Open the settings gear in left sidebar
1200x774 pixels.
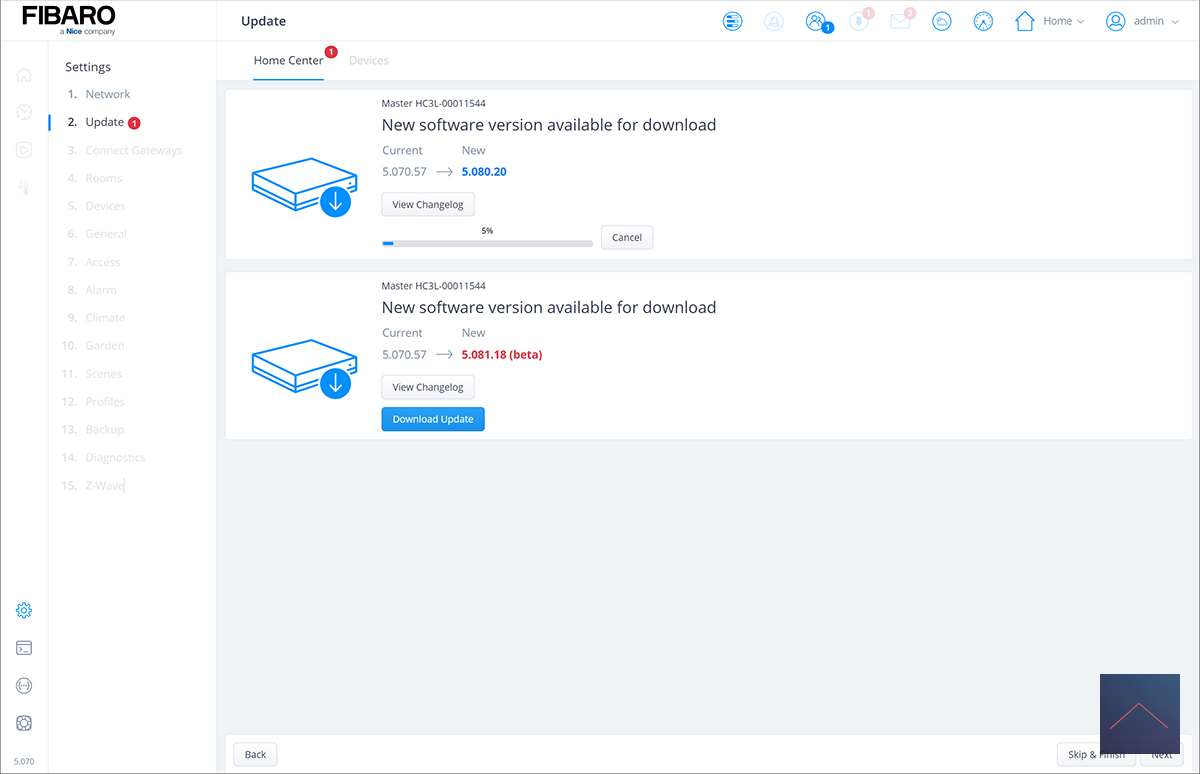(x=24, y=610)
